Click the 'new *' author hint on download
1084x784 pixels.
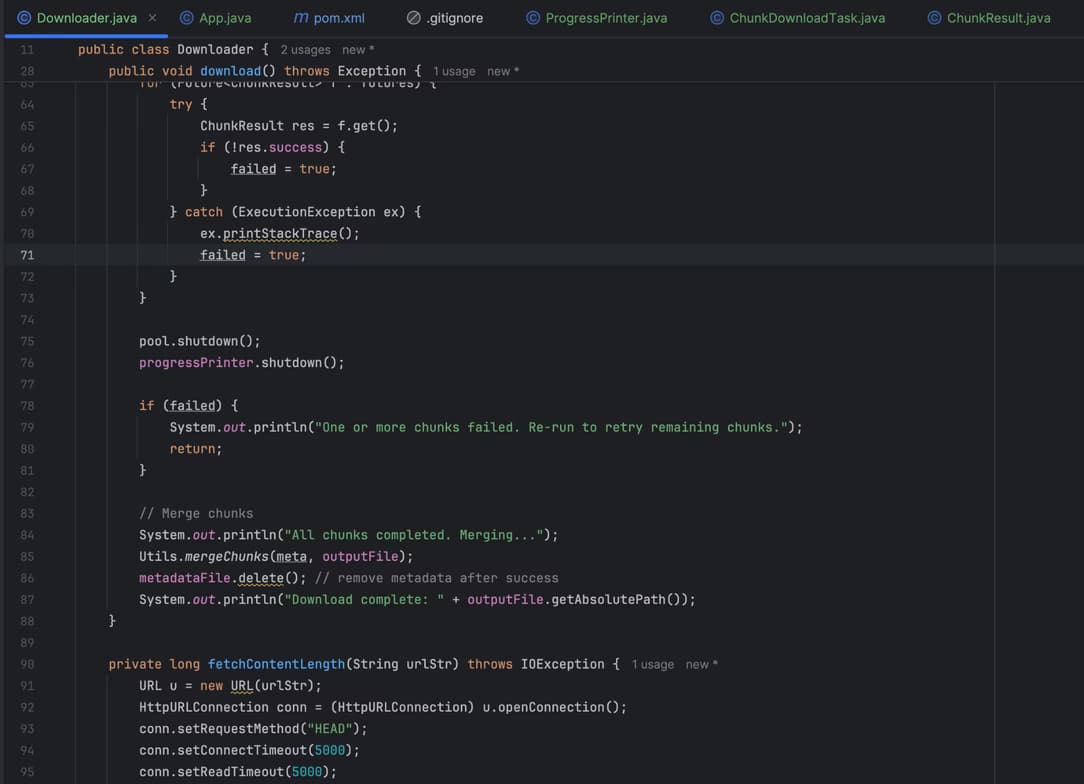pos(503,71)
